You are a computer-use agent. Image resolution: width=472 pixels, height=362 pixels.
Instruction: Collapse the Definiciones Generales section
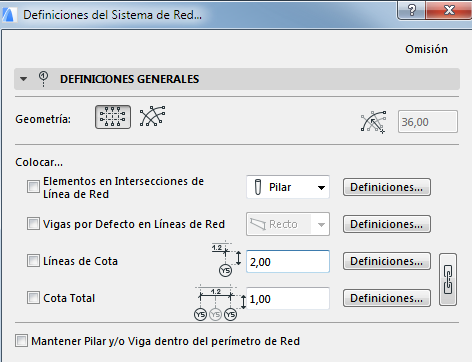(x=23, y=79)
